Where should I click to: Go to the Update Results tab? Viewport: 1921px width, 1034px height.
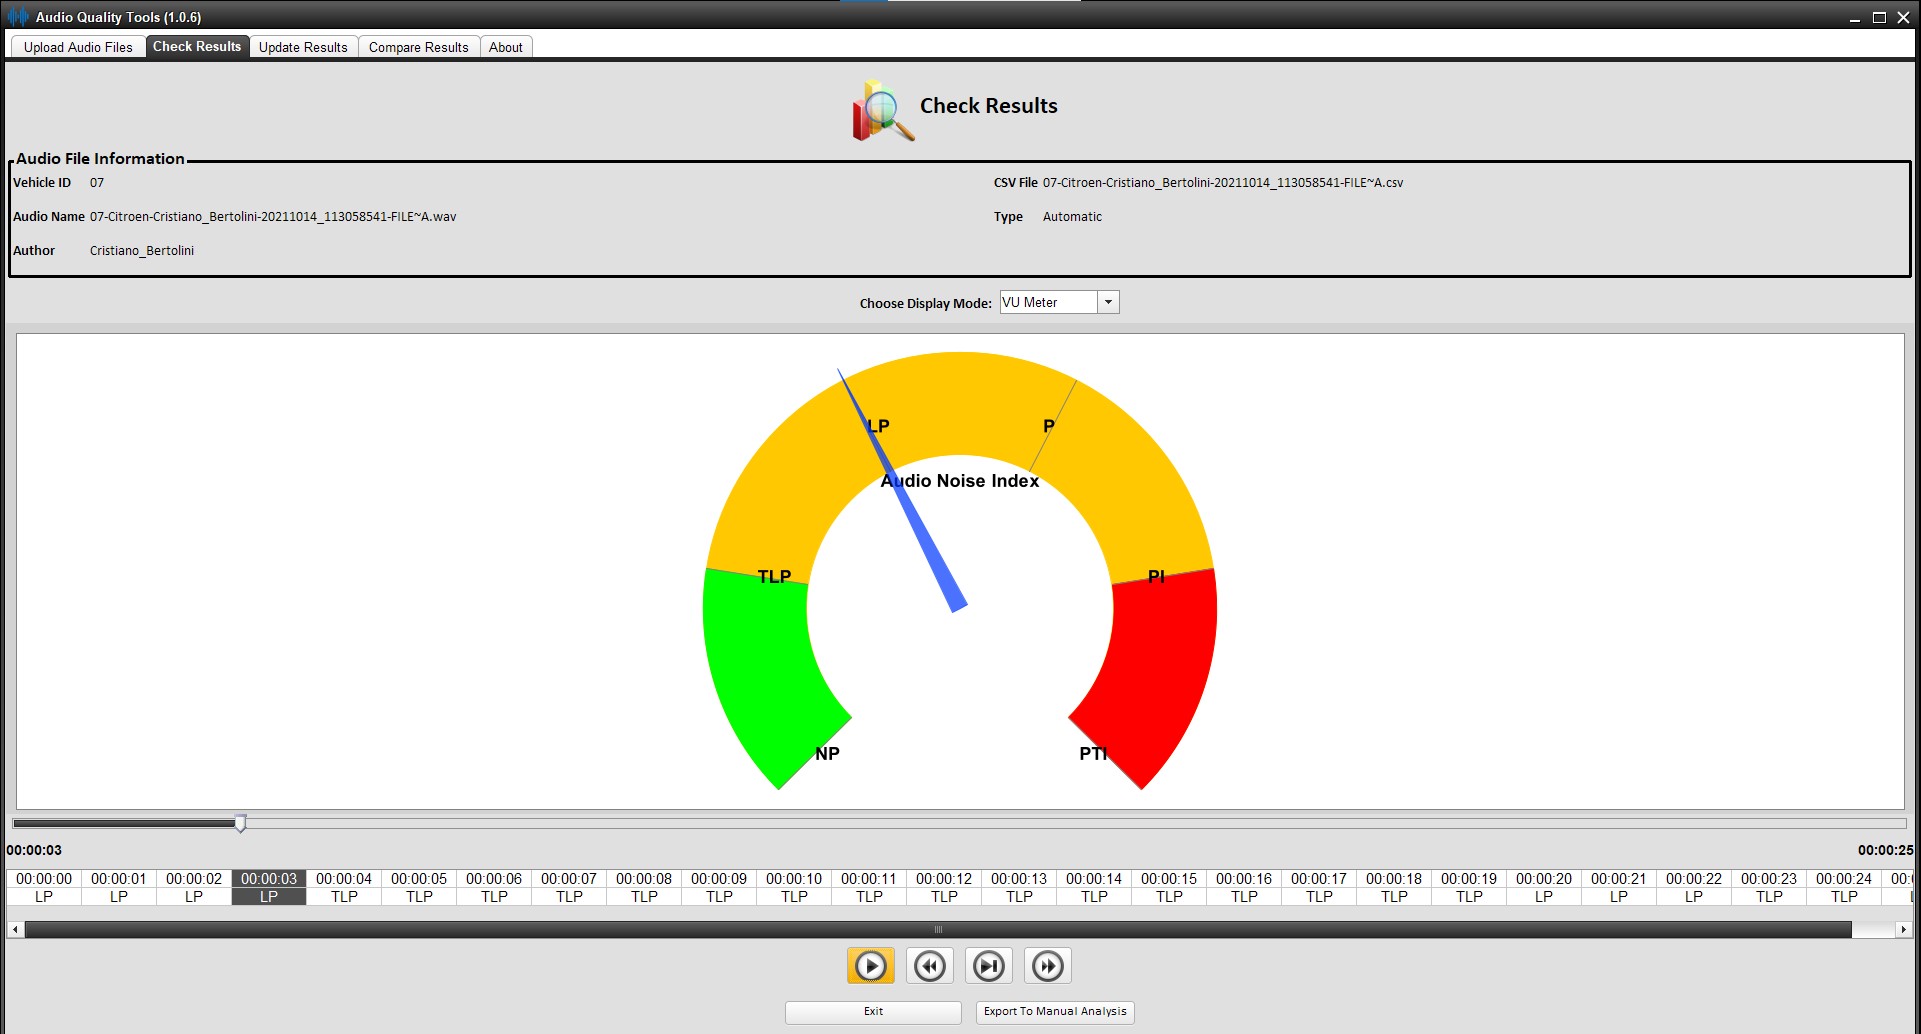pos(303,47)
